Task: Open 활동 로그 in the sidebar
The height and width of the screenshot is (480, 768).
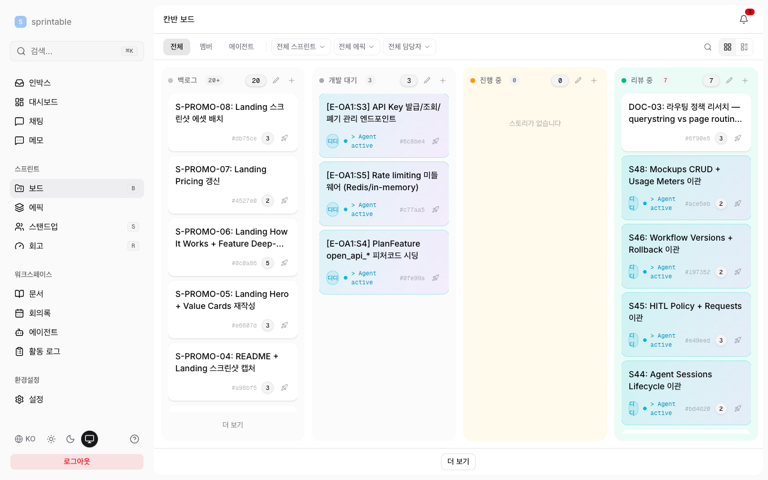Action: click(77, 351)
